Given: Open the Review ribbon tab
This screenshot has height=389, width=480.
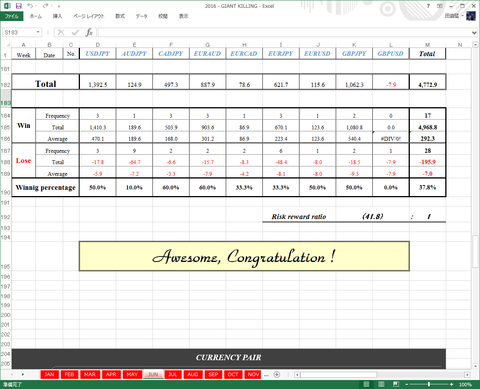Looking at the screenshot, I should point(163,16).
